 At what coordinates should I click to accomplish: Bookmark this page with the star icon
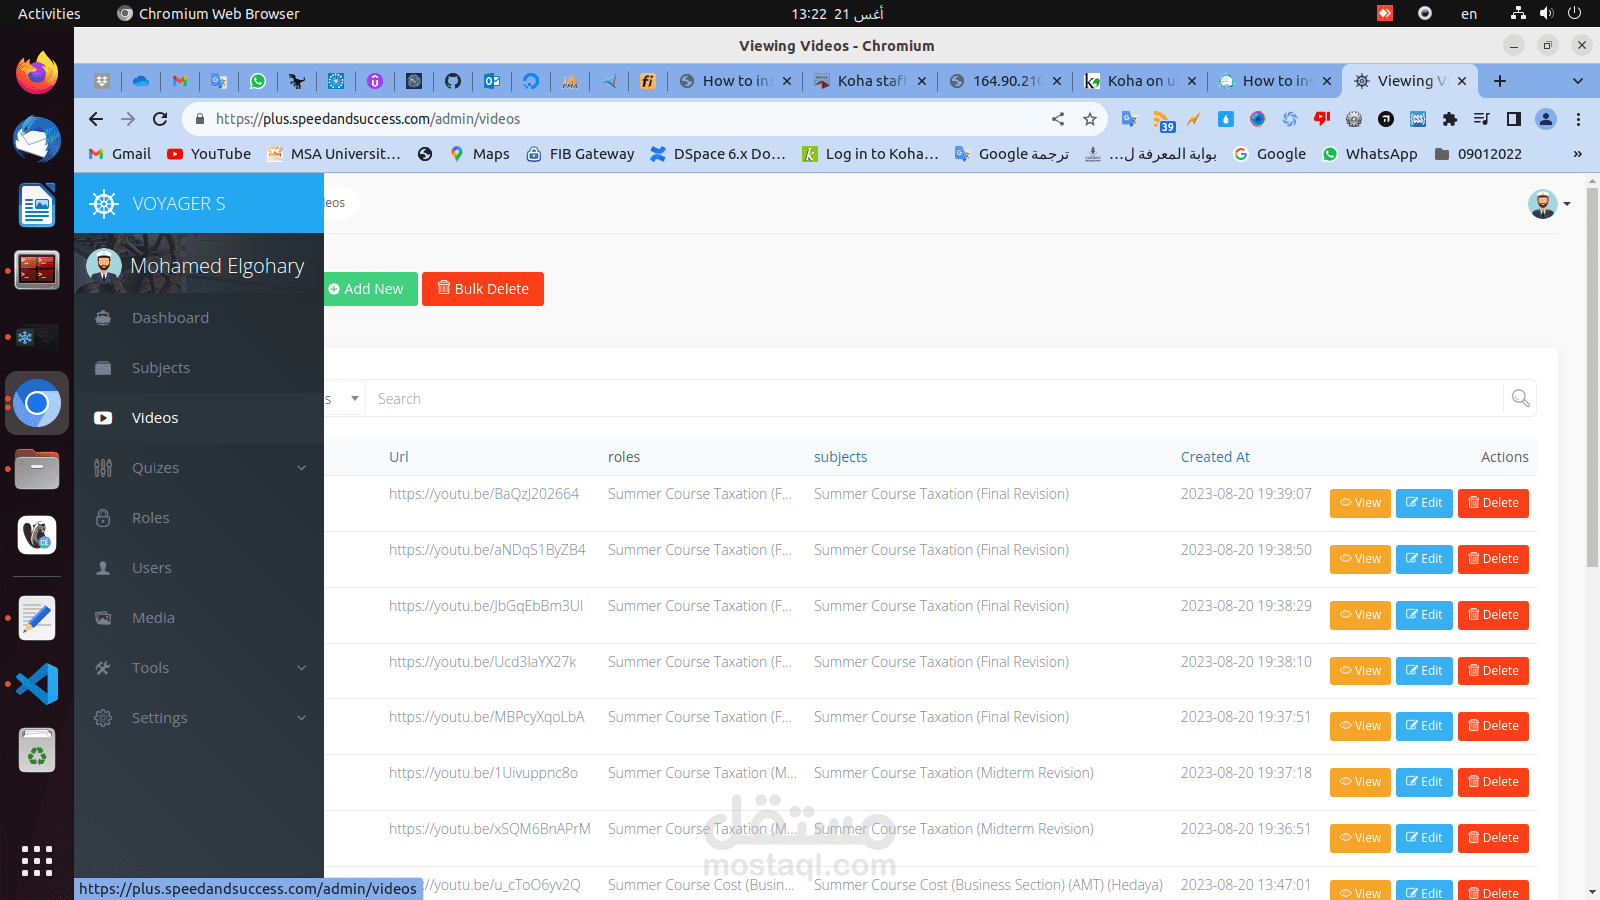click(x=1090, y=119)
